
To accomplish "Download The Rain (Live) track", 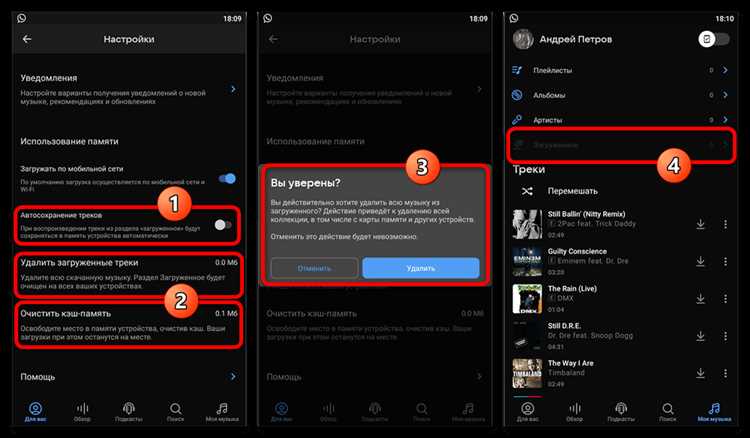I will pos(701,299).
